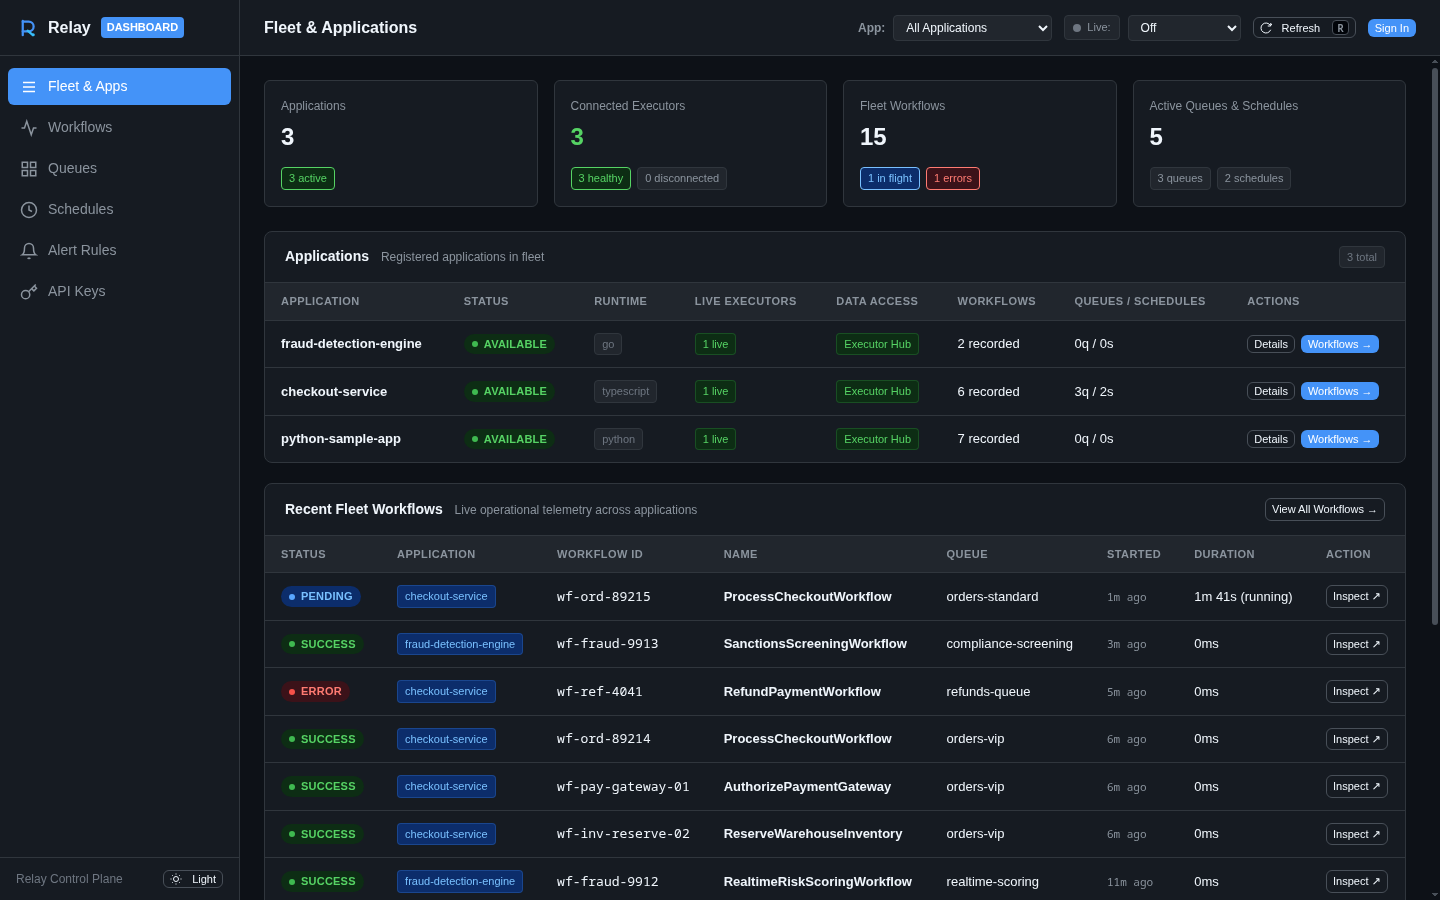
Task: Open Details for python-sample-app
Action: (1270, 439)
